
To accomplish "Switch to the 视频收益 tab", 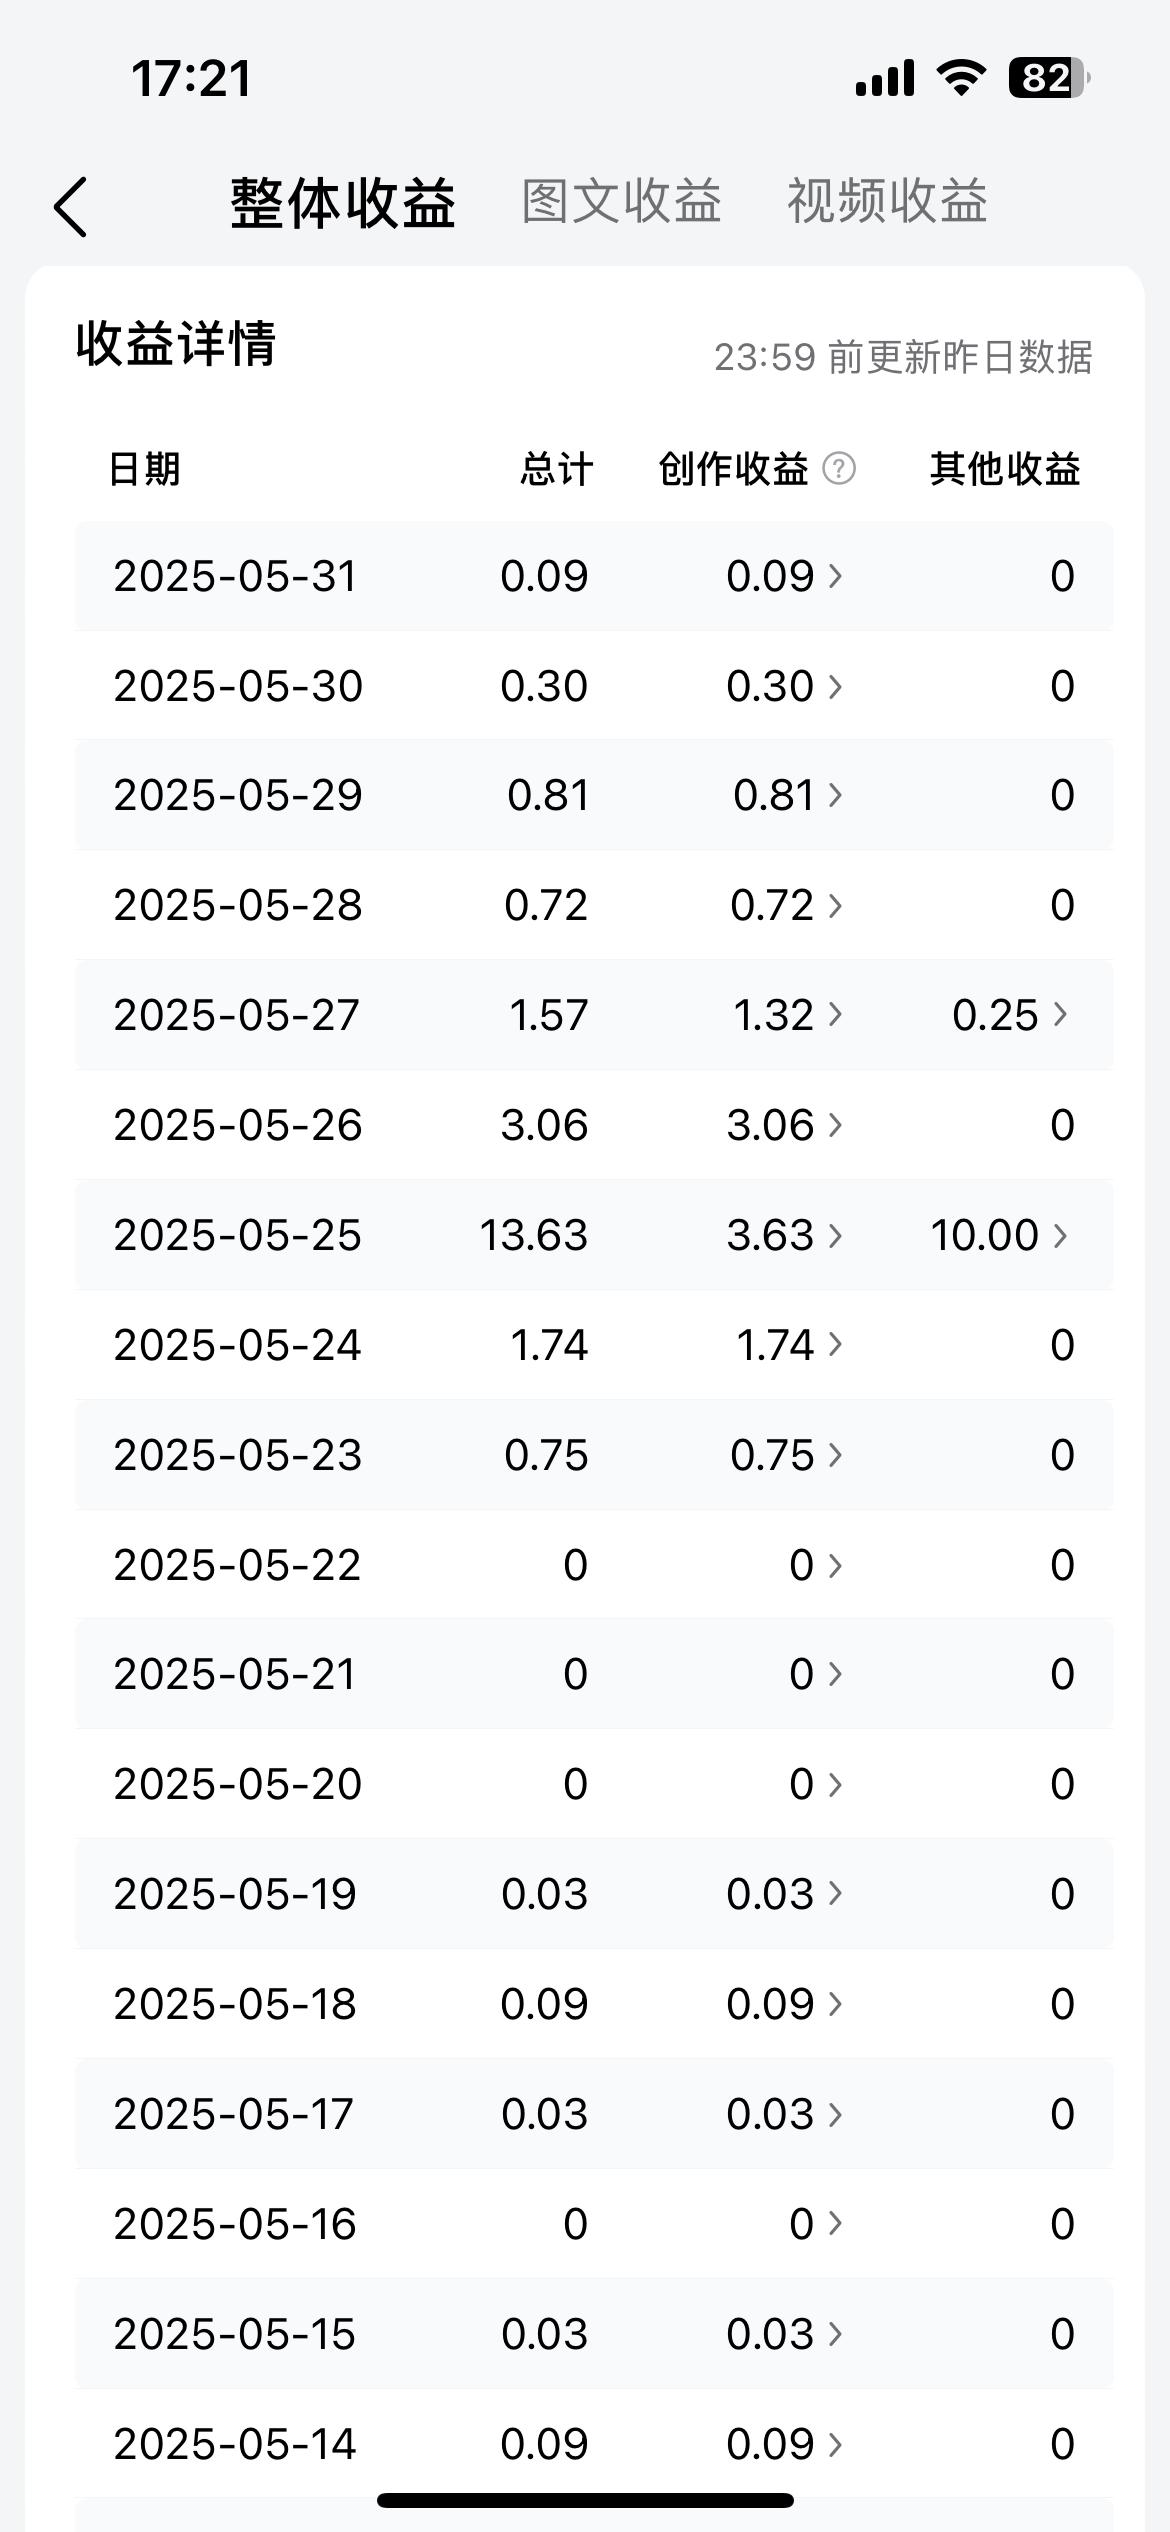I will tap(887, 201).
